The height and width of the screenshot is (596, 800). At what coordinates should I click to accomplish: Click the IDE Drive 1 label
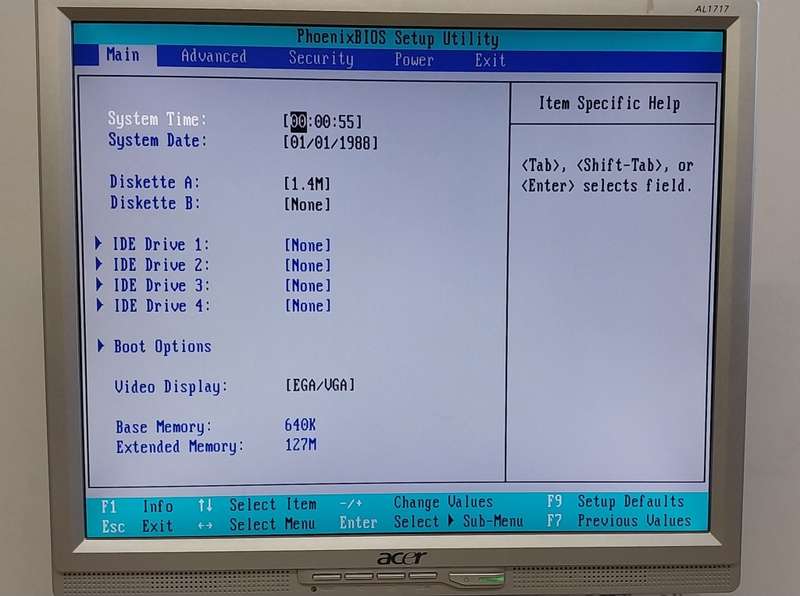[x=161, y=244]
